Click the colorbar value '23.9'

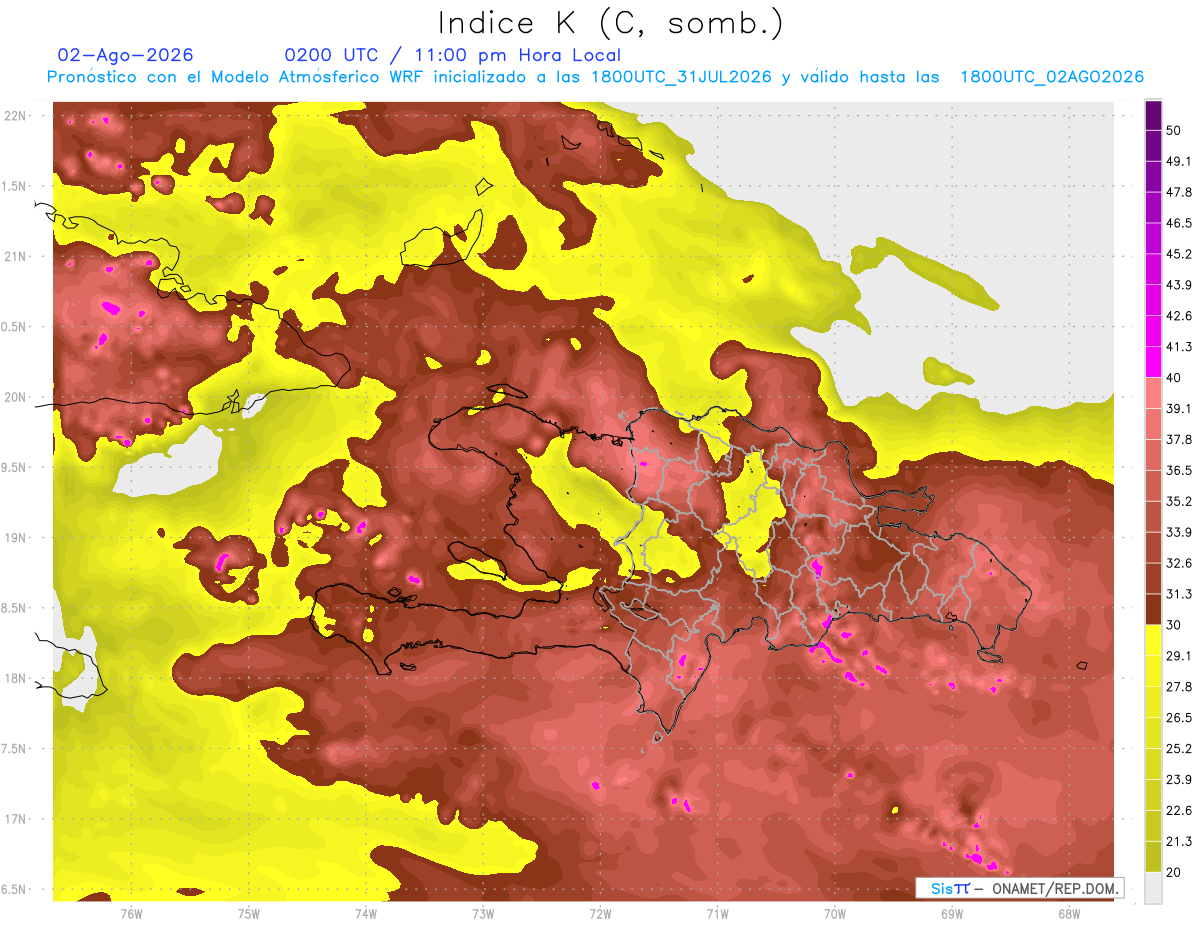coord(1180,779)
